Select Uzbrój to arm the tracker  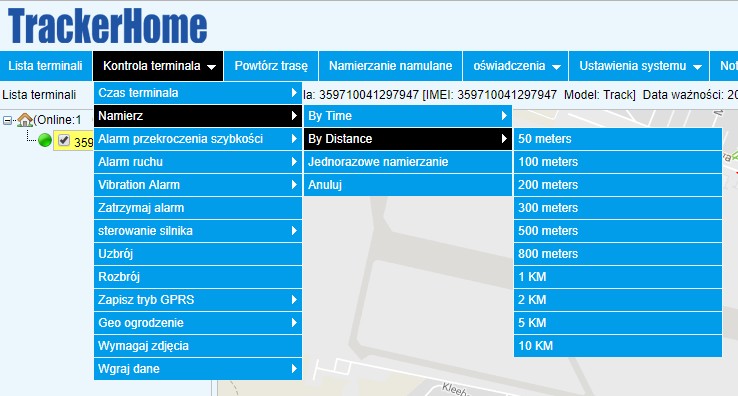point(198,254)
